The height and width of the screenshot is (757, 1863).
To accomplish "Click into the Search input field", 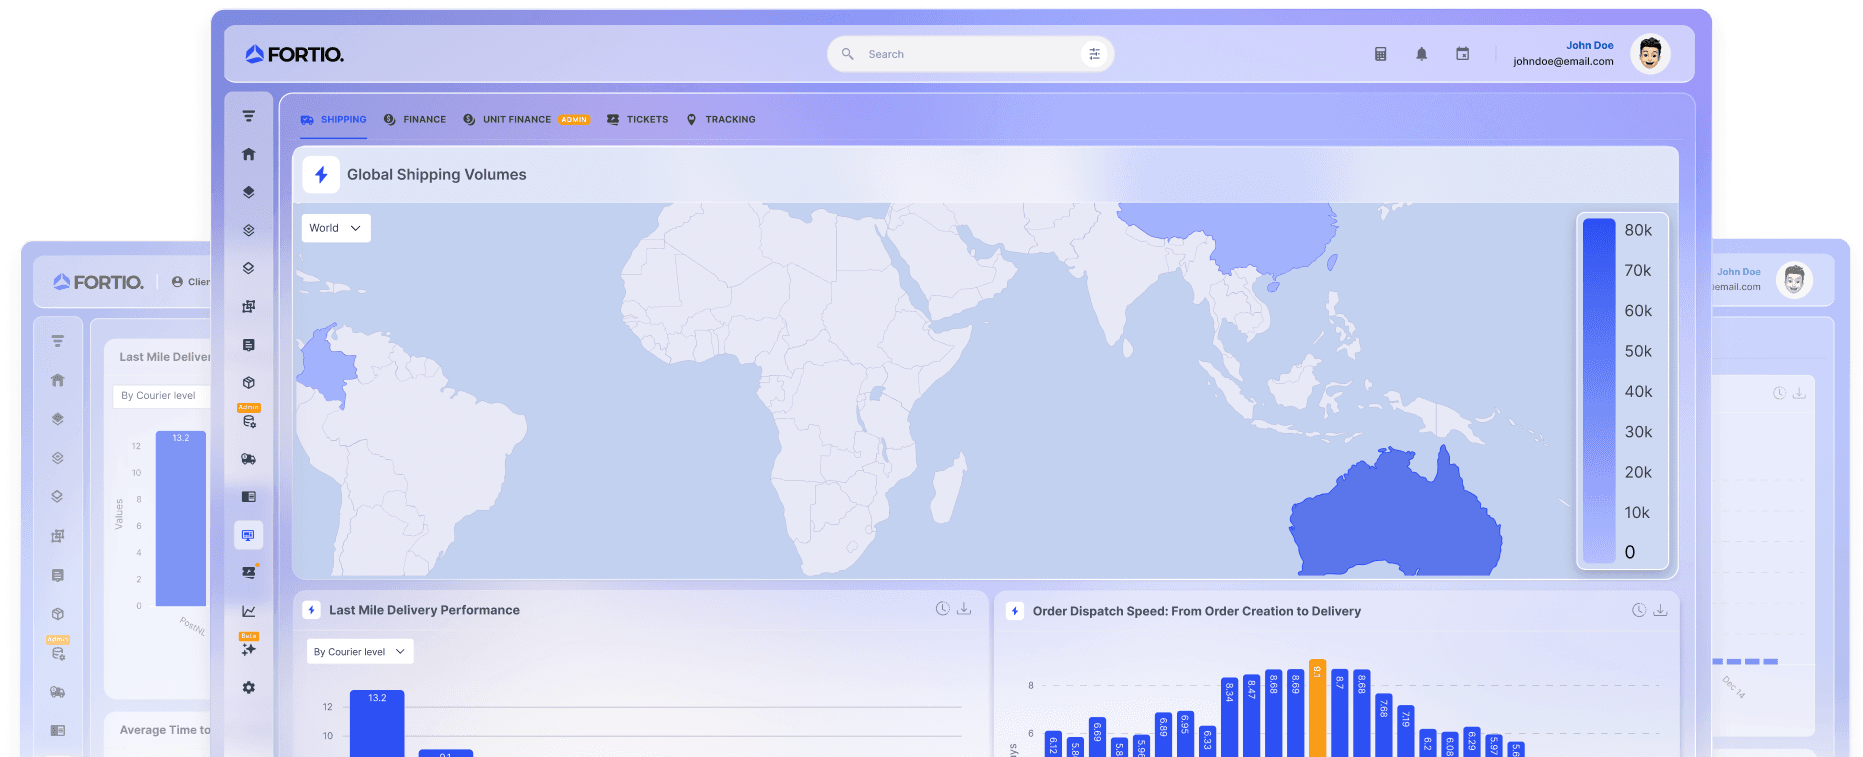I will tap(970, 54).
